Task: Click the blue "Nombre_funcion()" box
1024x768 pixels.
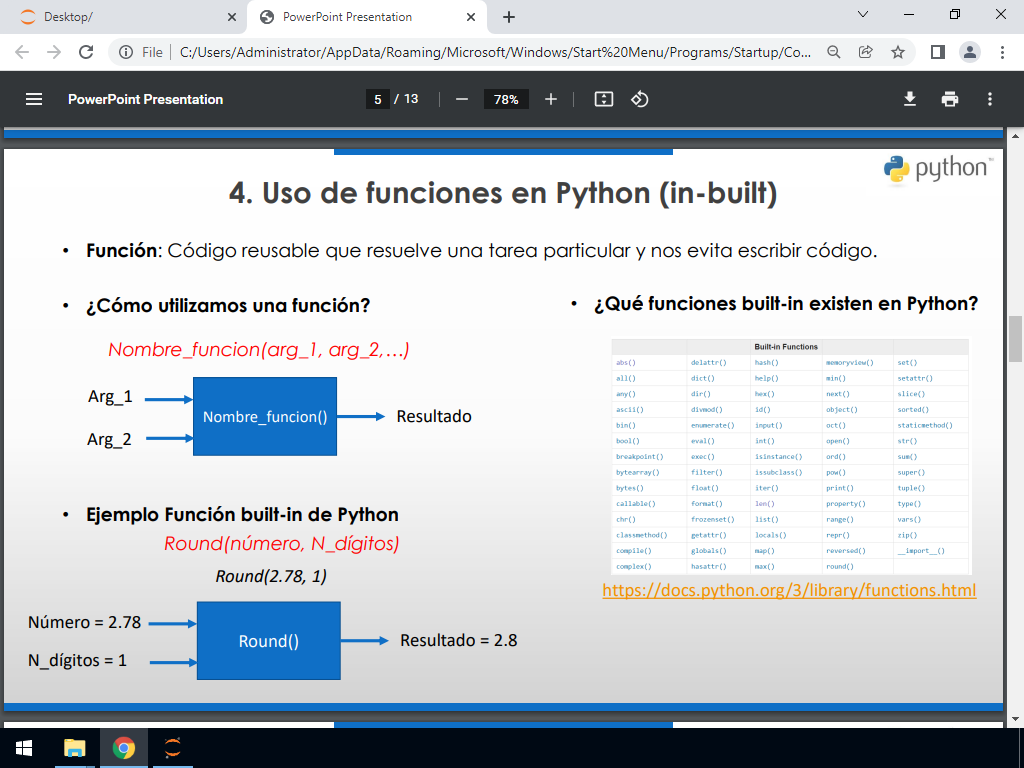Action: [265, 417]
